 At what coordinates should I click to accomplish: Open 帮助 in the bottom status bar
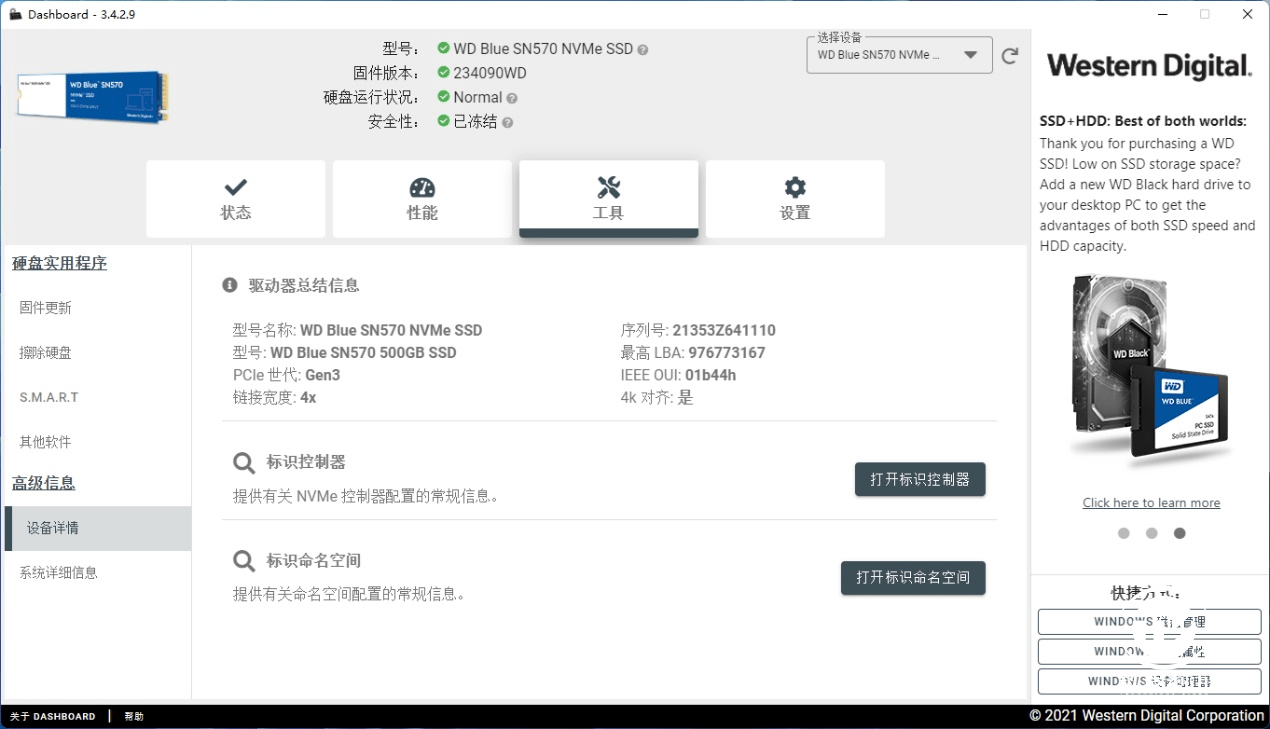[x=133, y=716]
